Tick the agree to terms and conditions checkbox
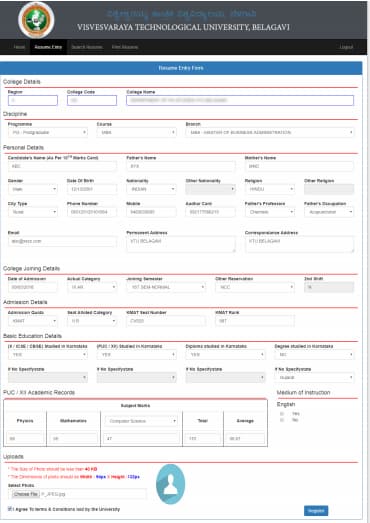 (10, 509)
